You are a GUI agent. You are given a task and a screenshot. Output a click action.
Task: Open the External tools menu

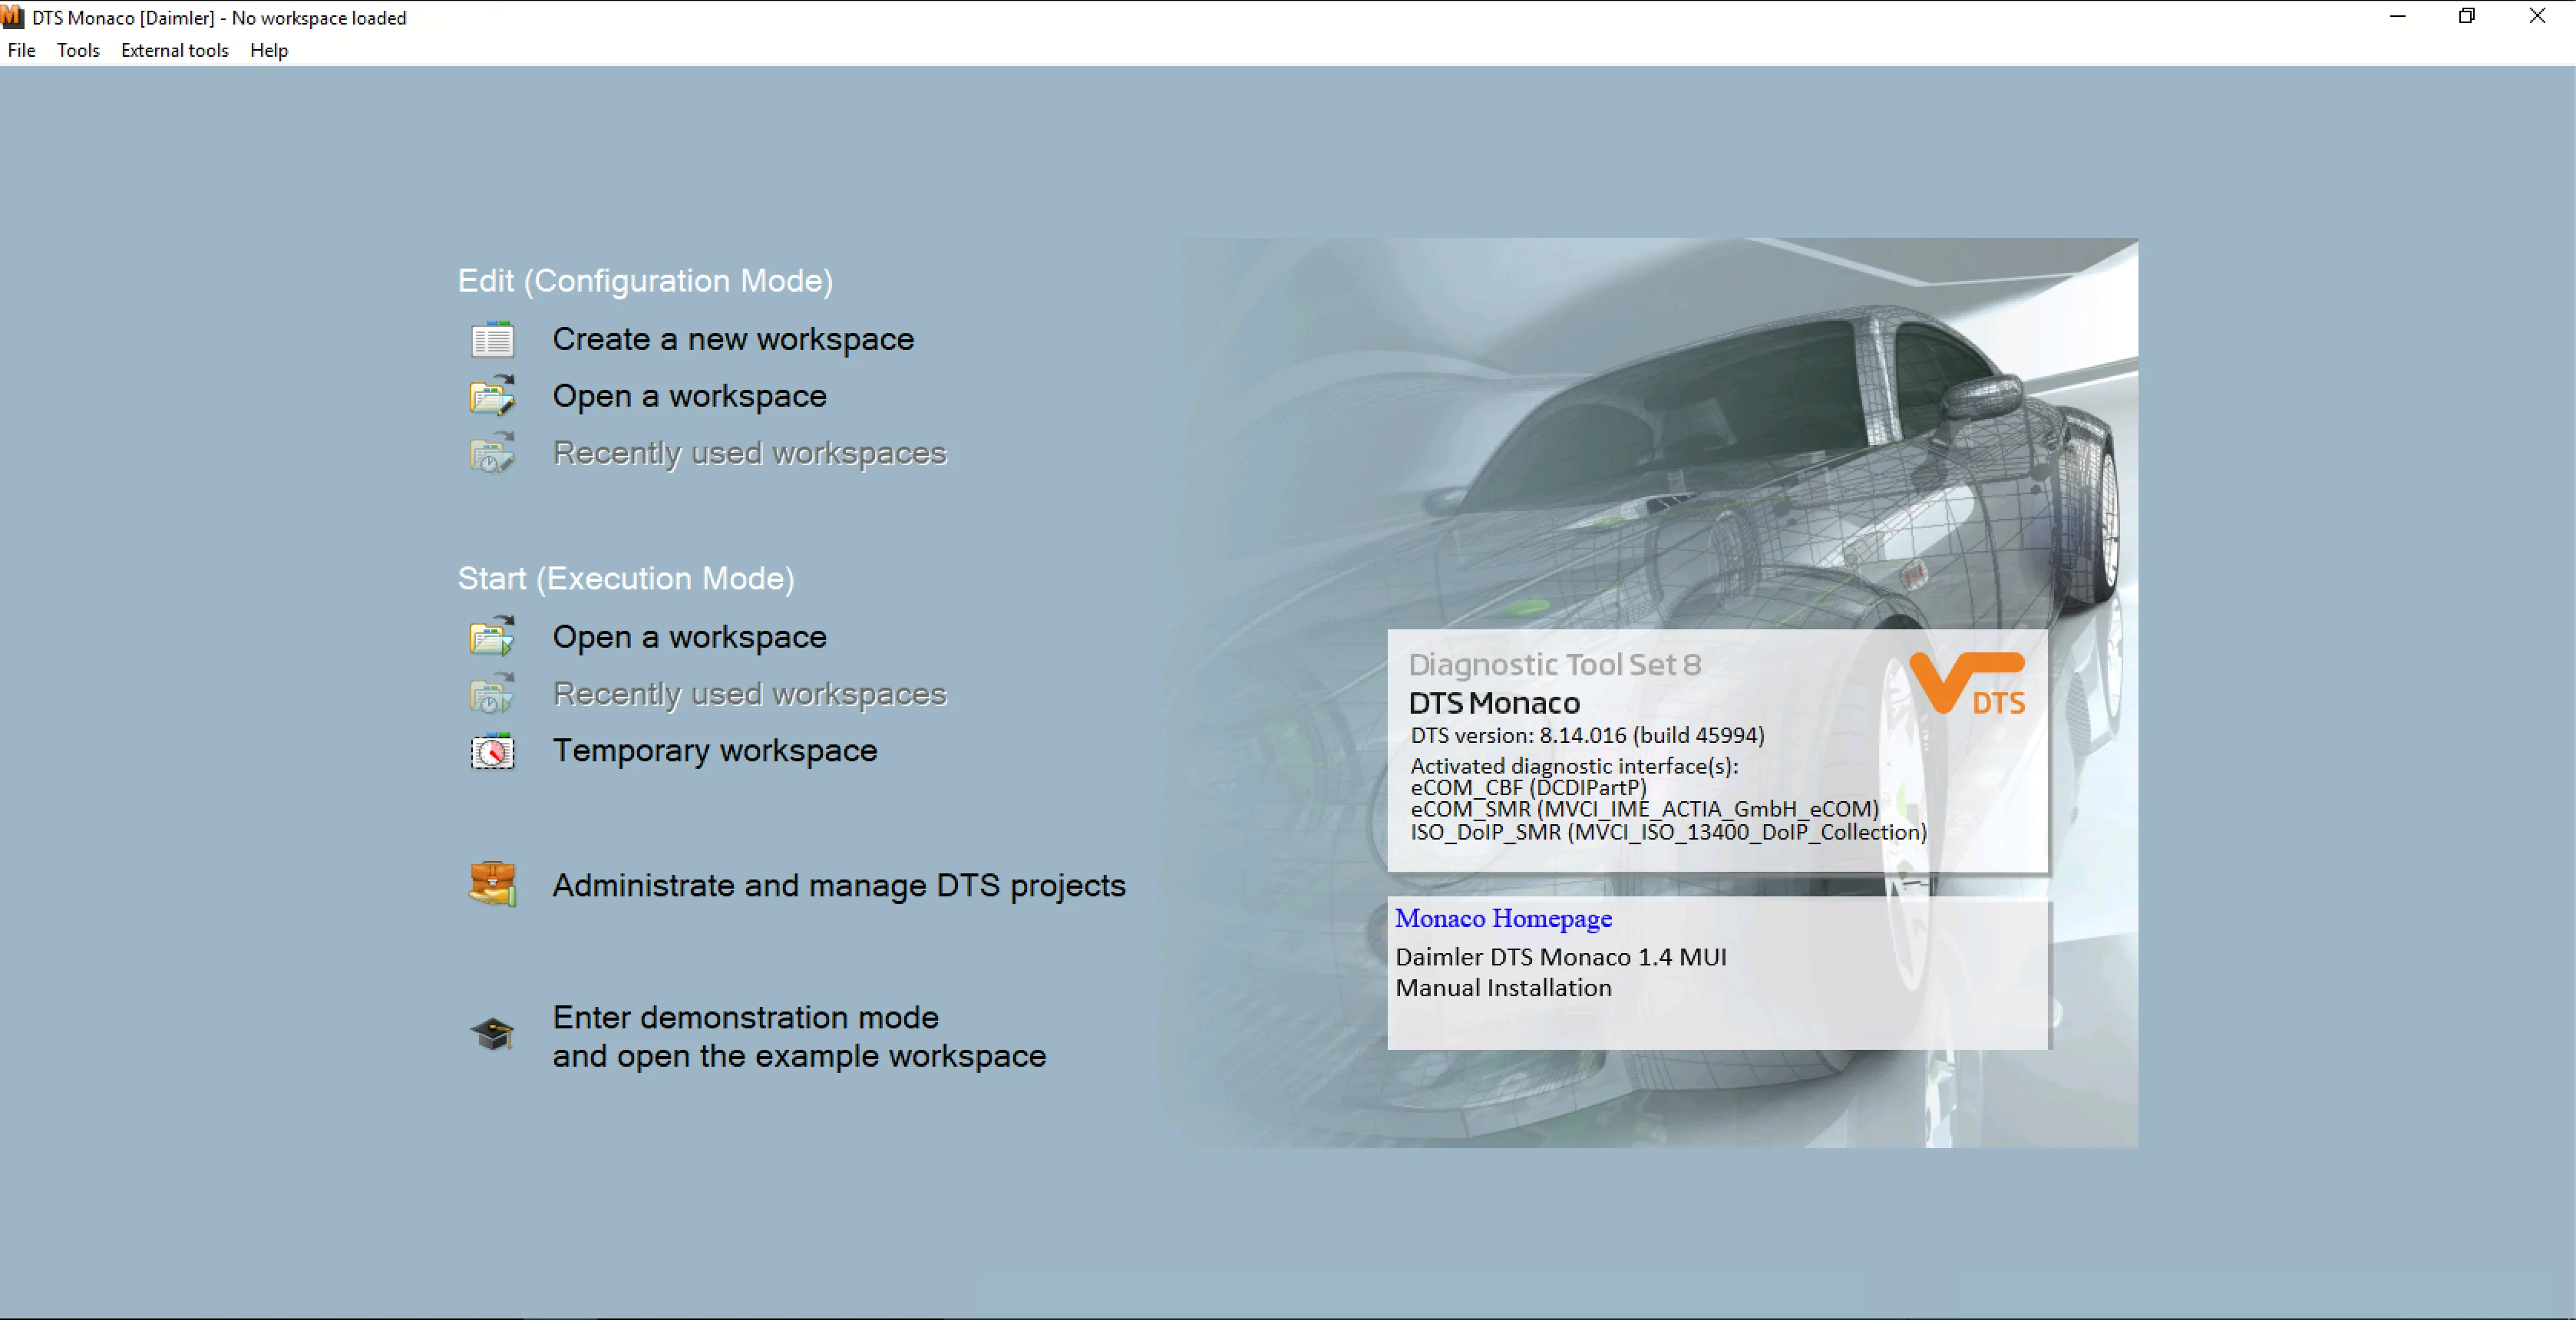tap(175, 50)
